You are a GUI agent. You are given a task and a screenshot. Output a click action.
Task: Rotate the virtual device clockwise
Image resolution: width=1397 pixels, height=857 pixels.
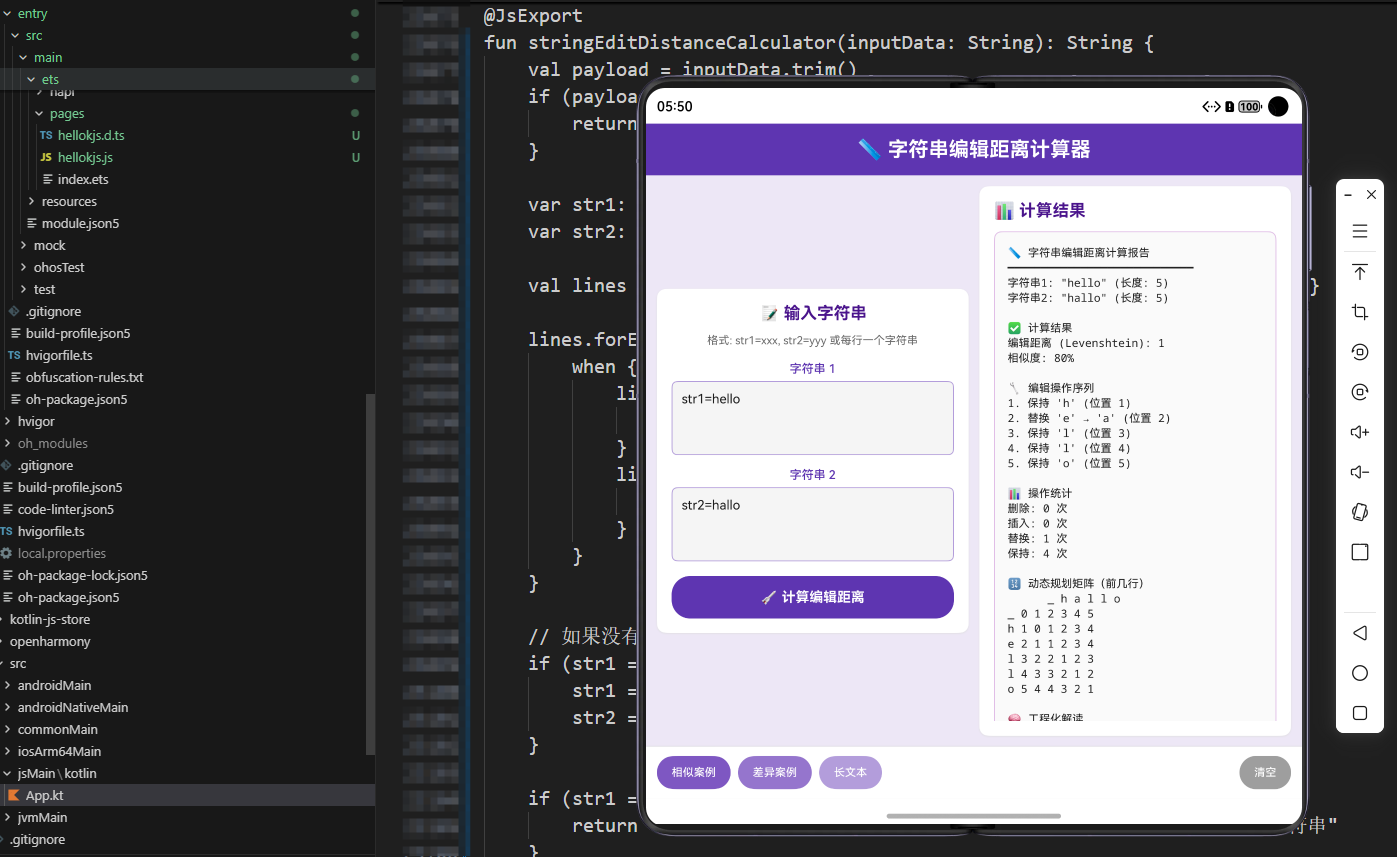1360,391
